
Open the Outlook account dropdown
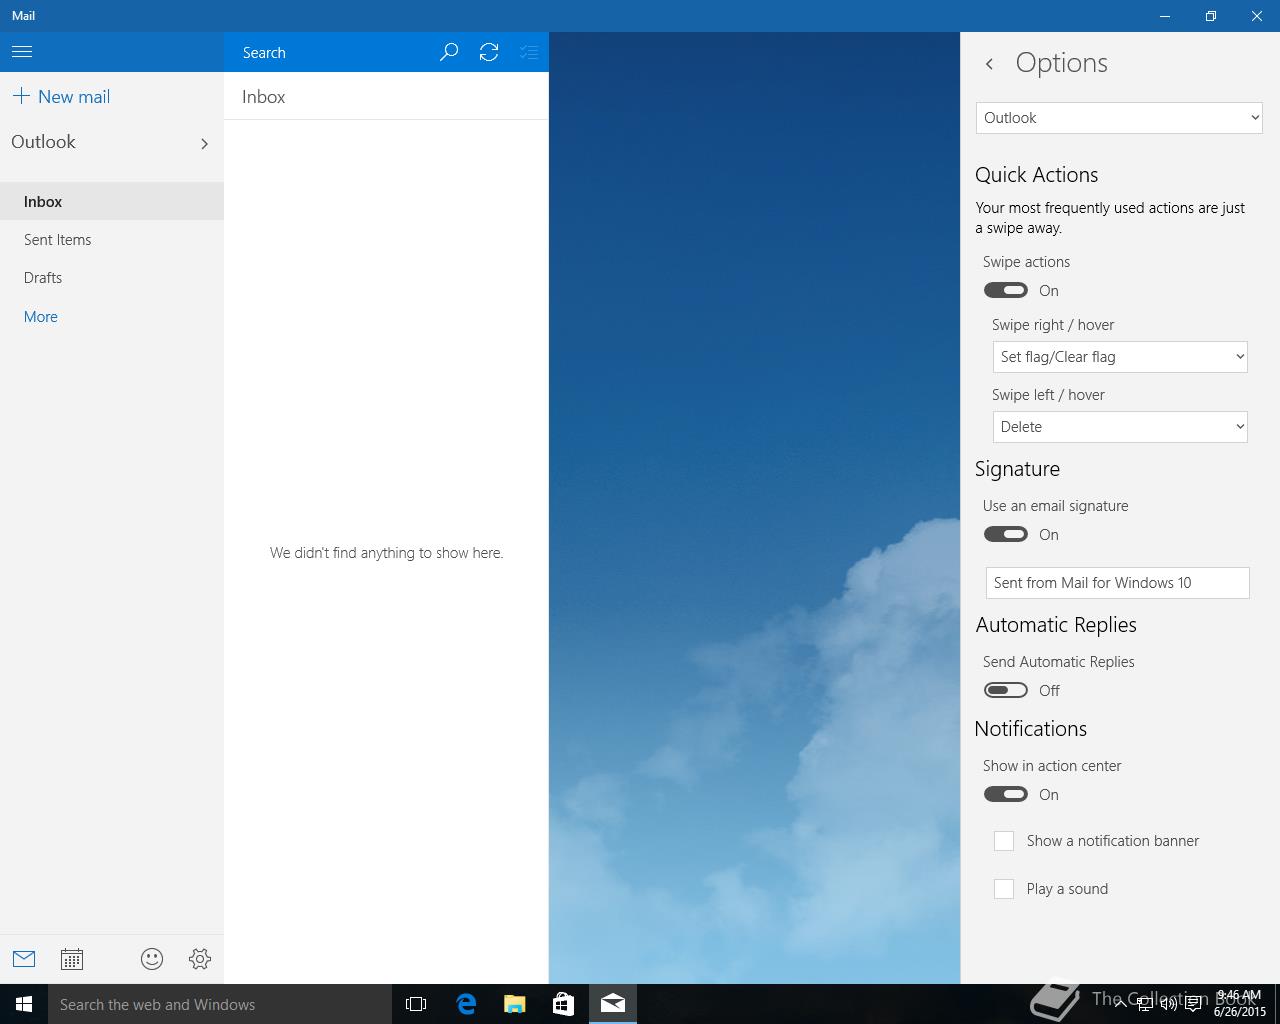pyautogui.click(x=1119, y=118)
